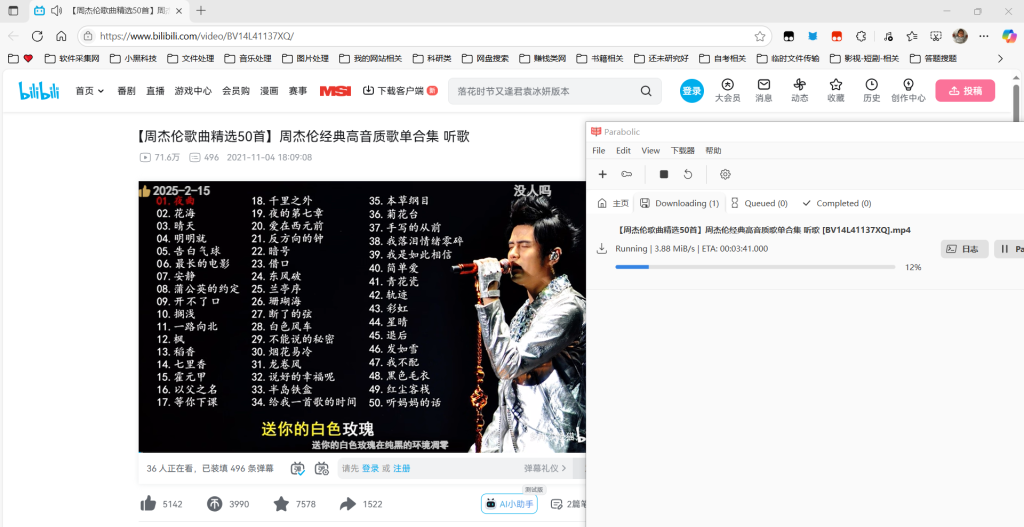Expand the bookmarks bar overflow chevron
Image resolution: width=1024 pixels, height=527 pixels.
tap(1000, 58)
